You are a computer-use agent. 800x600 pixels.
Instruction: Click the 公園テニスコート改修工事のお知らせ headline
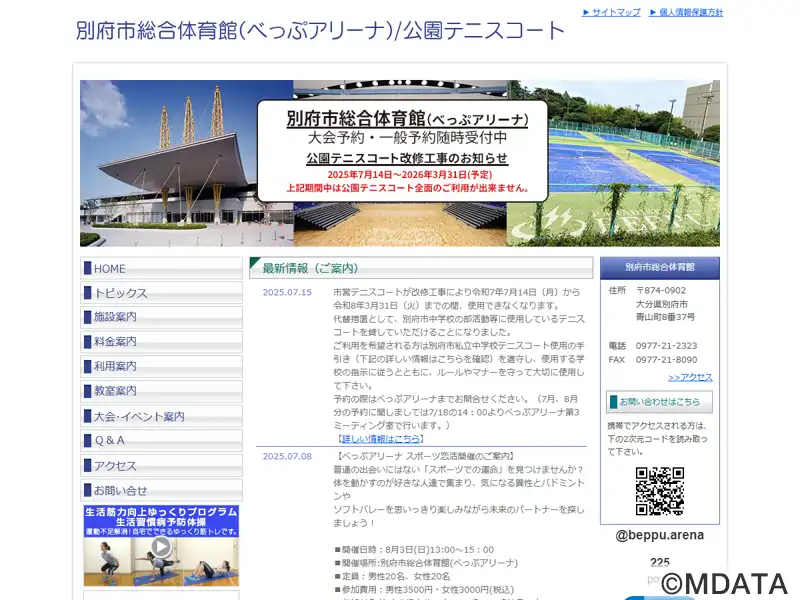coord(407,158)
